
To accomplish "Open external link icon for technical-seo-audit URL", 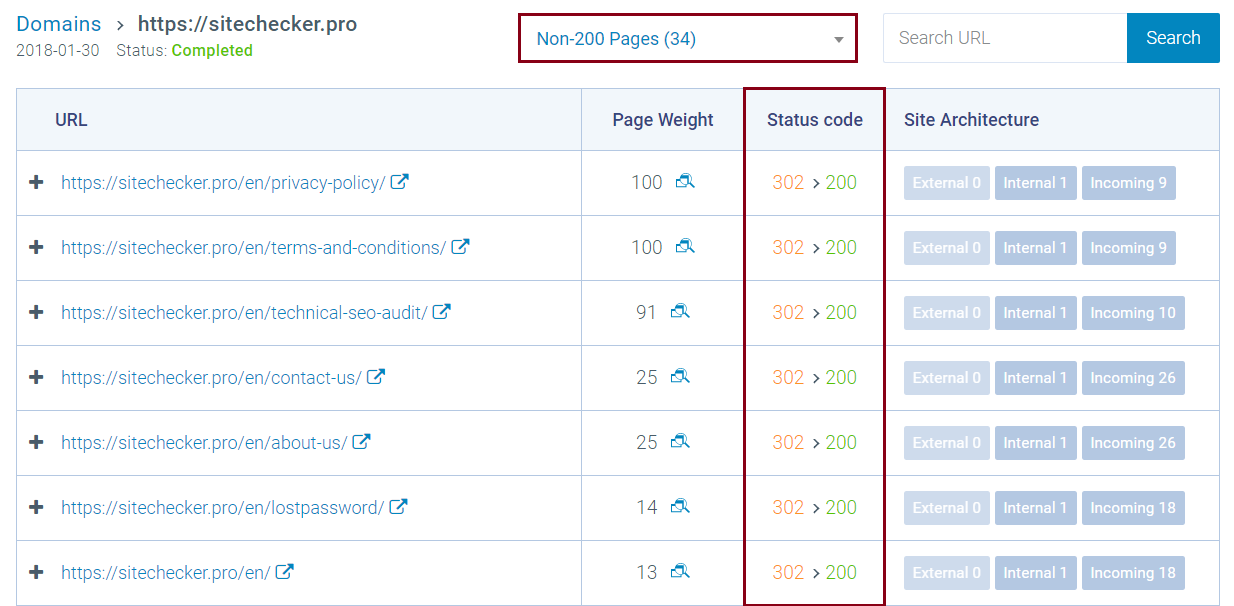I will tap(441, 312).
